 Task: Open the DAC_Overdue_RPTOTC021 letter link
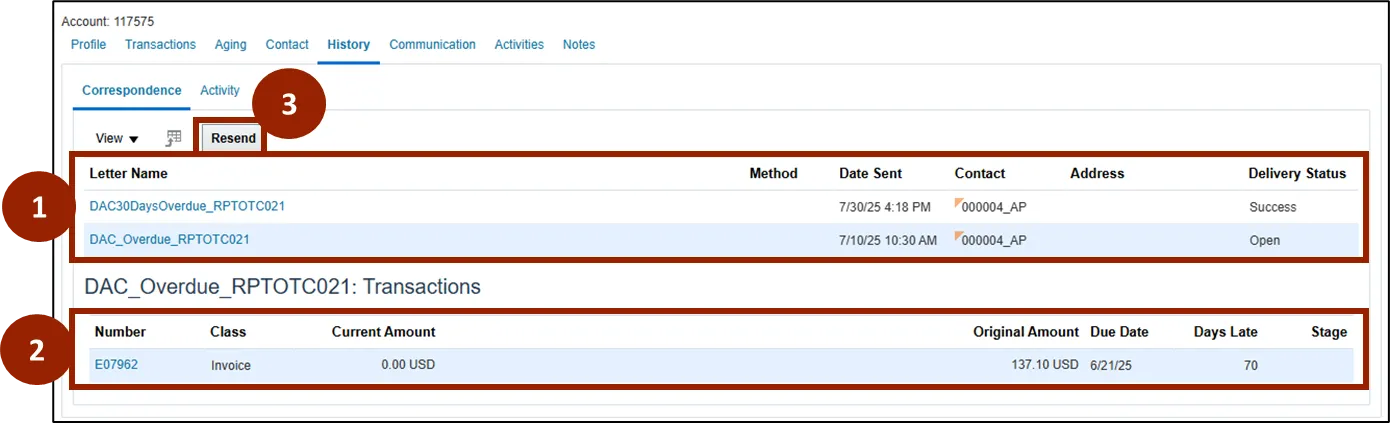[x=169, y=240]
